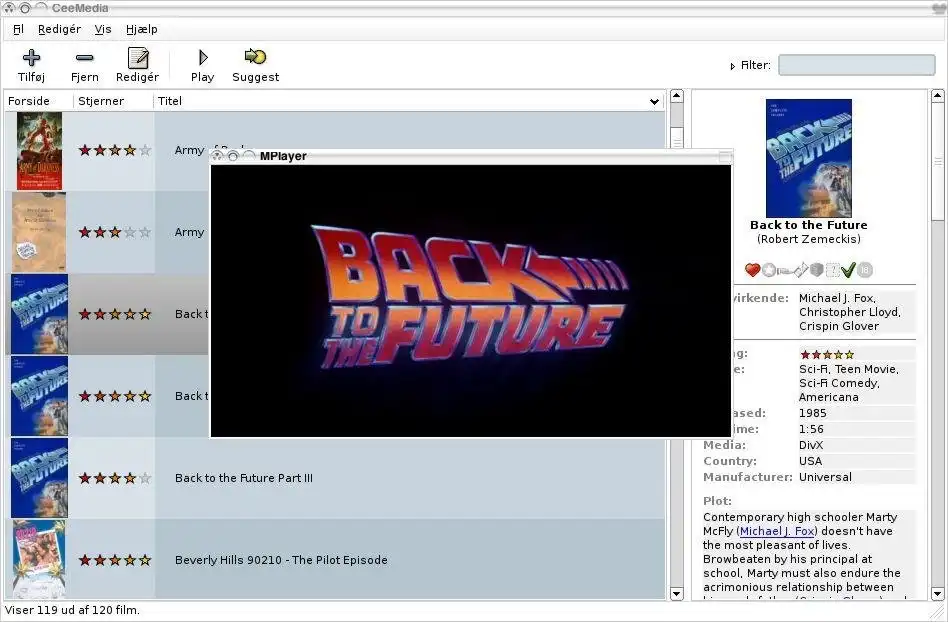
Task: Click the 'Back to the Future' bold title in details
Action: pos(808,225)
